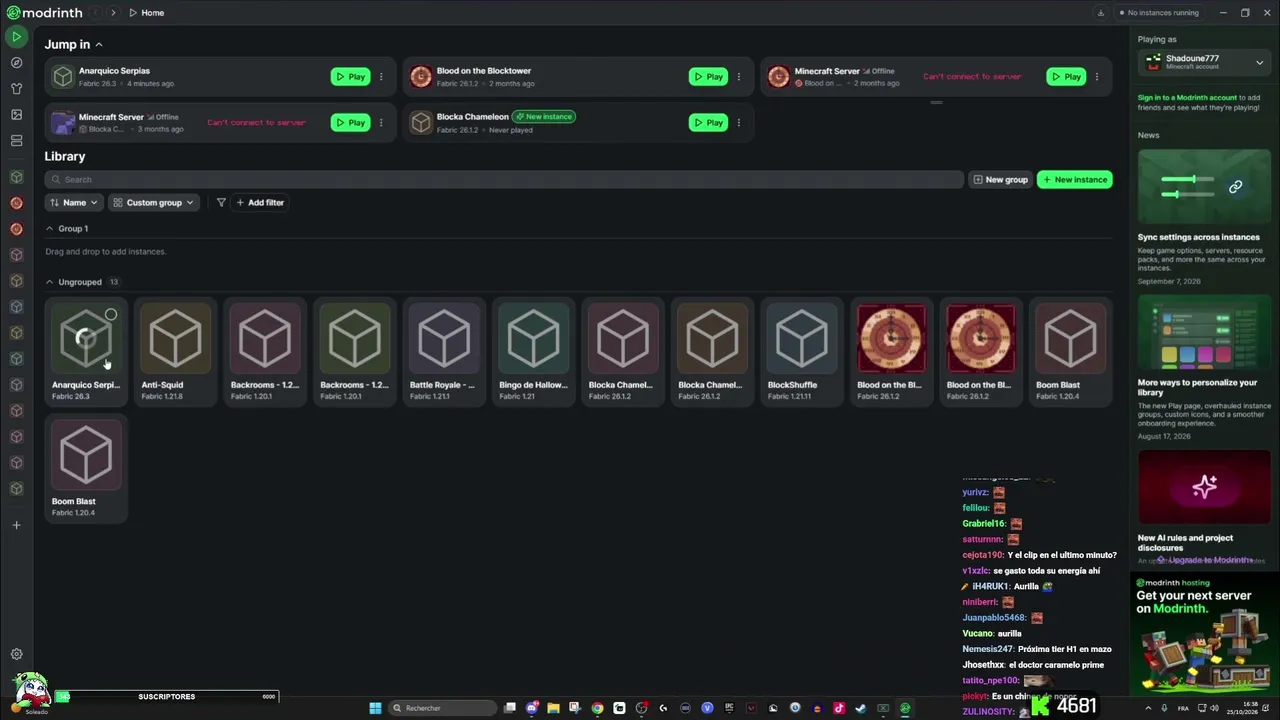Viewport: 1280px width, 720px height.
Task: Go forward with the right arrow
Action: click(x=113, y=13)
